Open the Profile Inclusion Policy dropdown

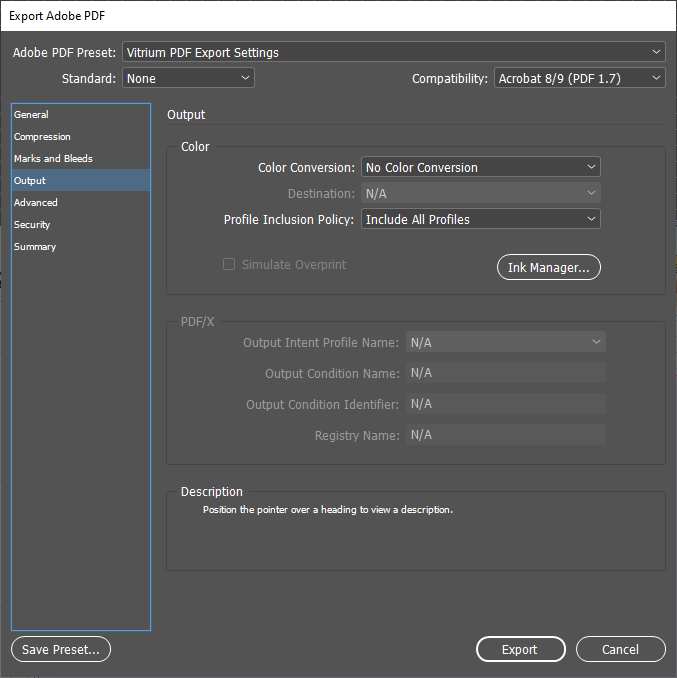[x=481, y=219]
